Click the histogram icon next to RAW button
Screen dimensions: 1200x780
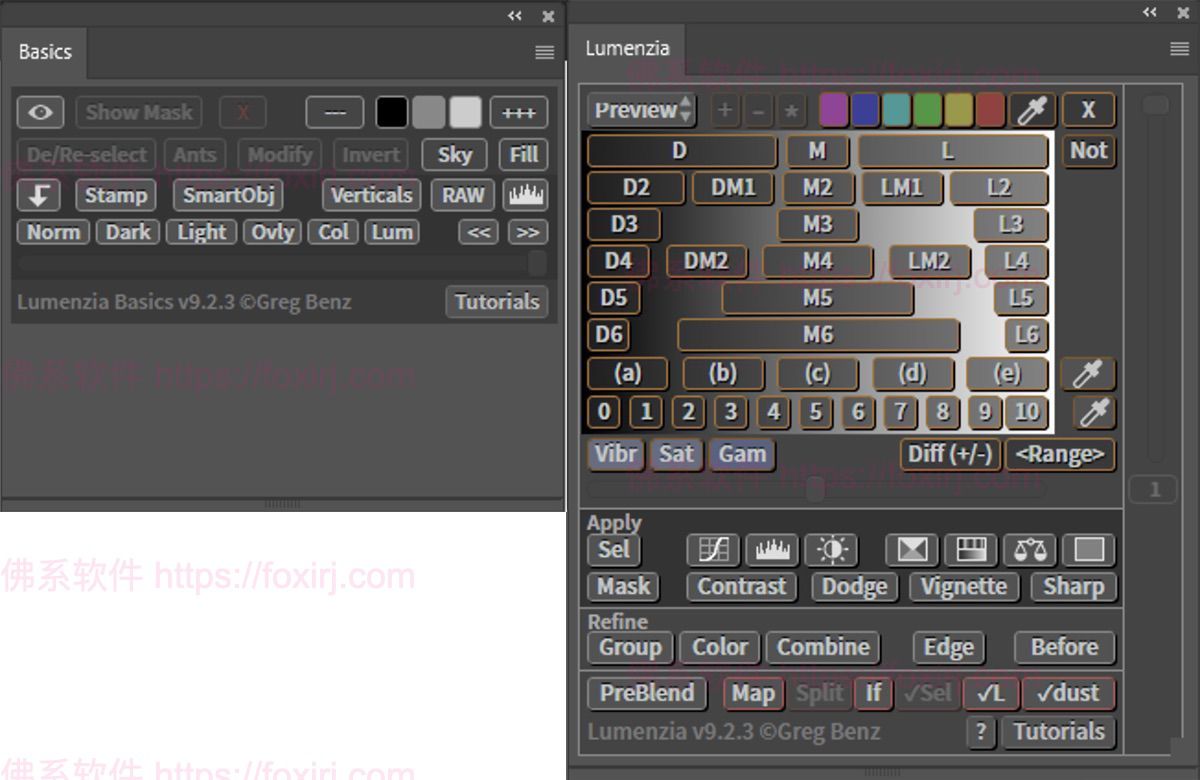point(526,195)
